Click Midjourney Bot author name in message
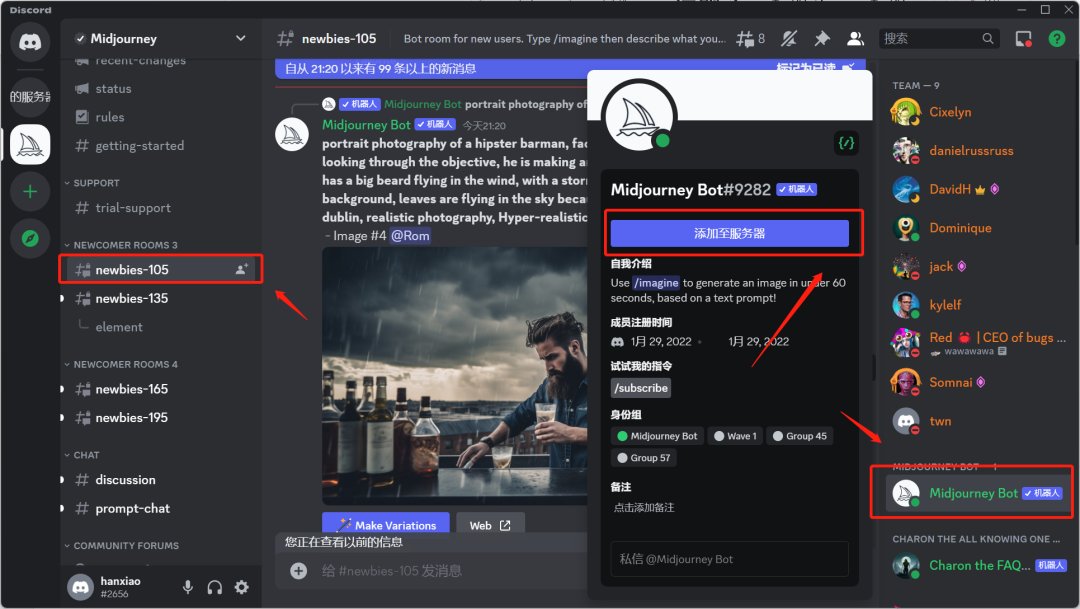The height and width of the screenshot is (609, 1080). click(x=366, y=125)
